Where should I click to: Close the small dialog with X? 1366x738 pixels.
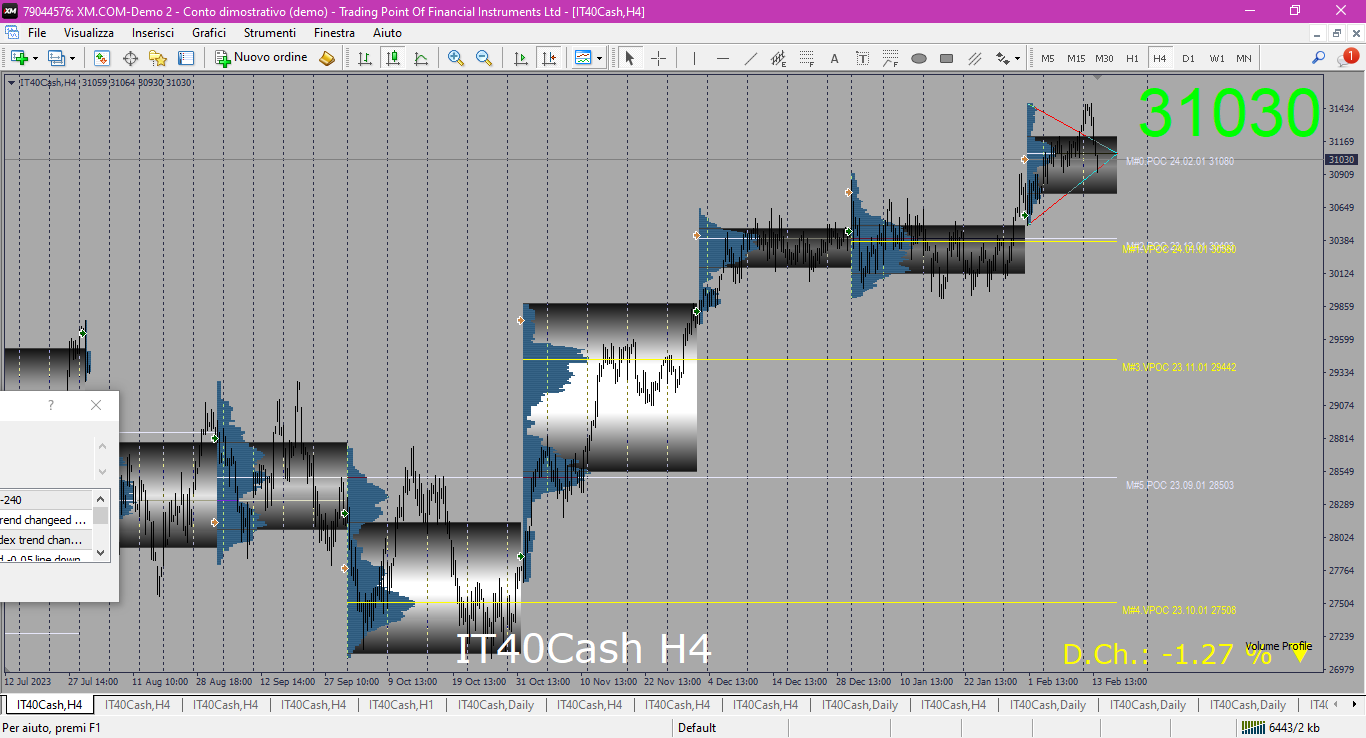(96, 405)
